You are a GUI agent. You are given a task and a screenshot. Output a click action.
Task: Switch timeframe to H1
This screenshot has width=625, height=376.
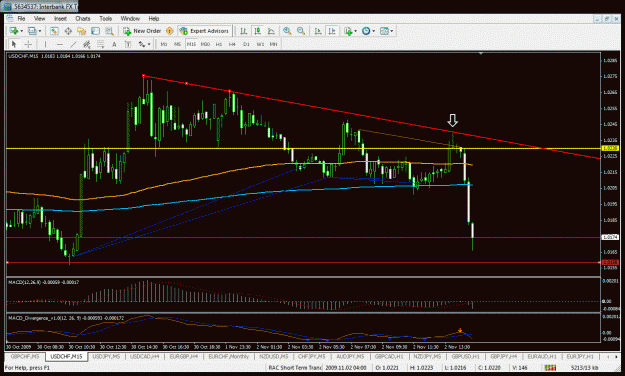point(219,44)
